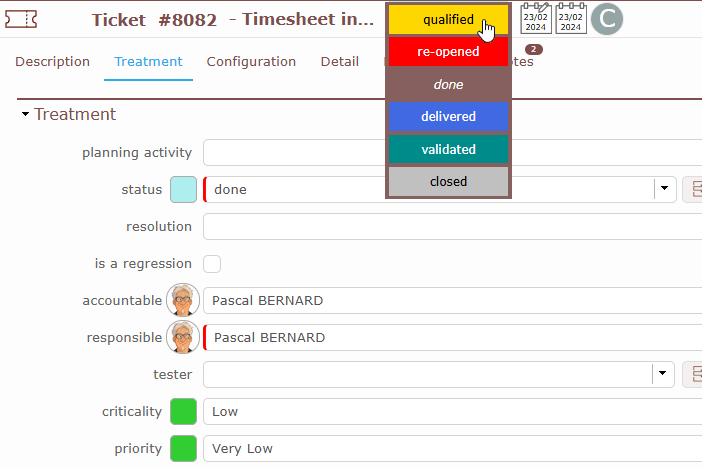The width and height of the screenshot is (702, 468).
Task: Set status to 'delivered'
Action: coord(448,117)
